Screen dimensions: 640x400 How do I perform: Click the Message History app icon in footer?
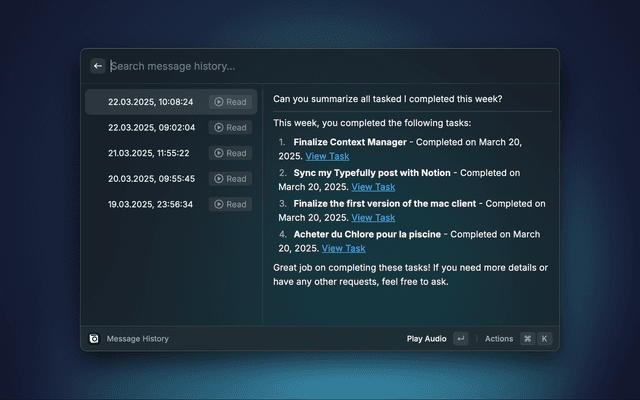[94, 339]
